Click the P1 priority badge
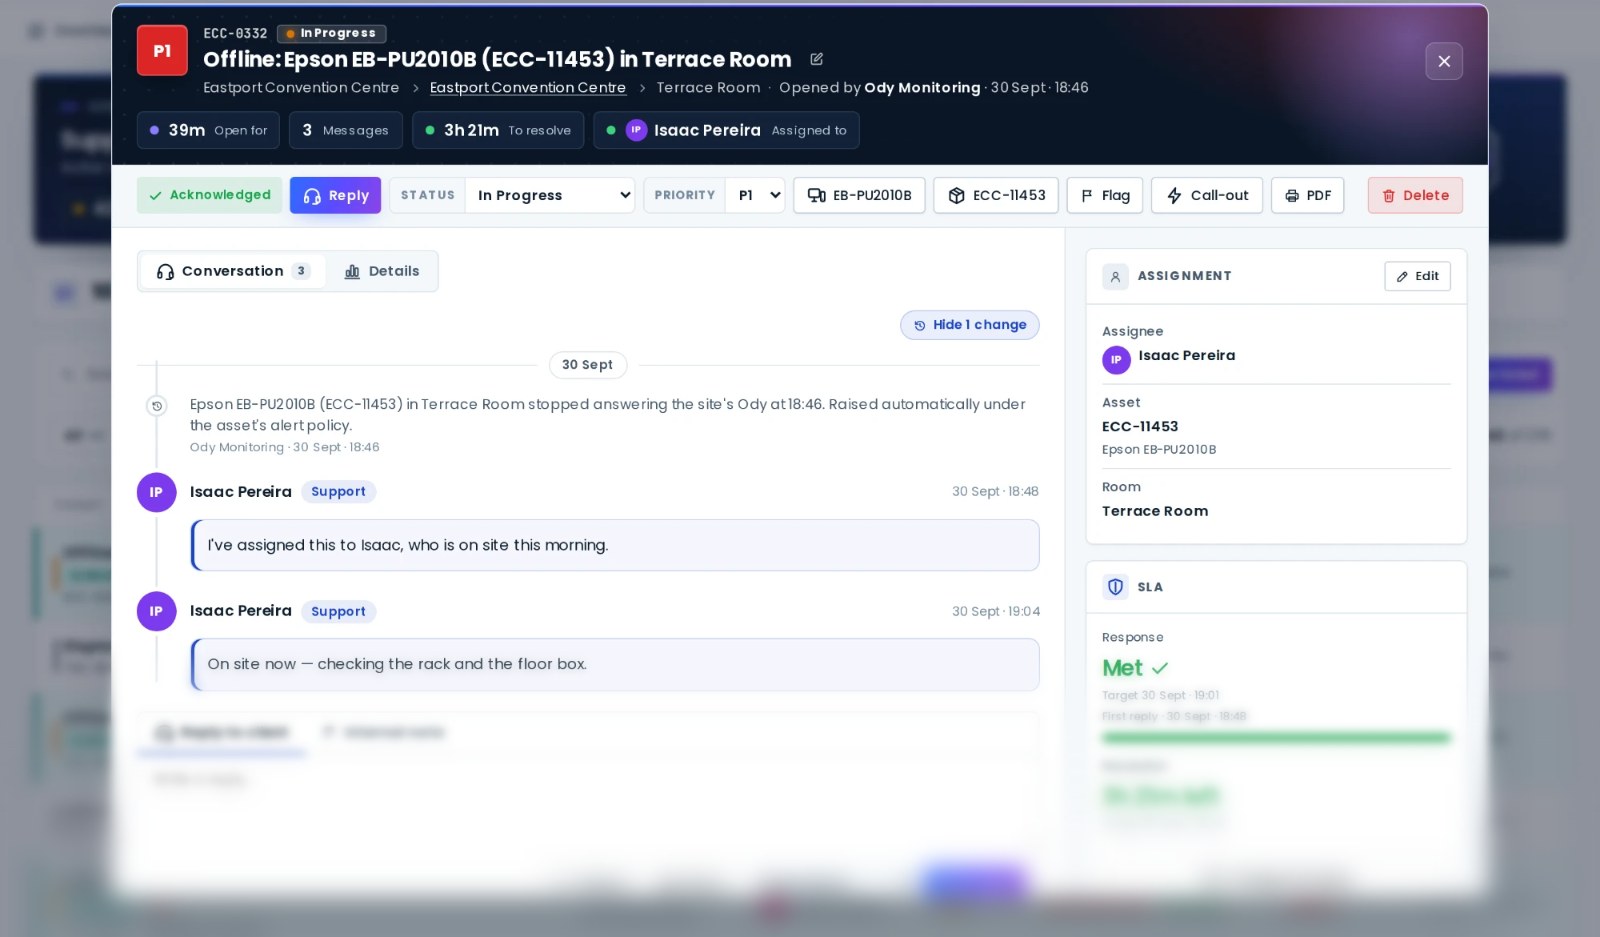This screenshot has height=937, width=1600. 162,51
